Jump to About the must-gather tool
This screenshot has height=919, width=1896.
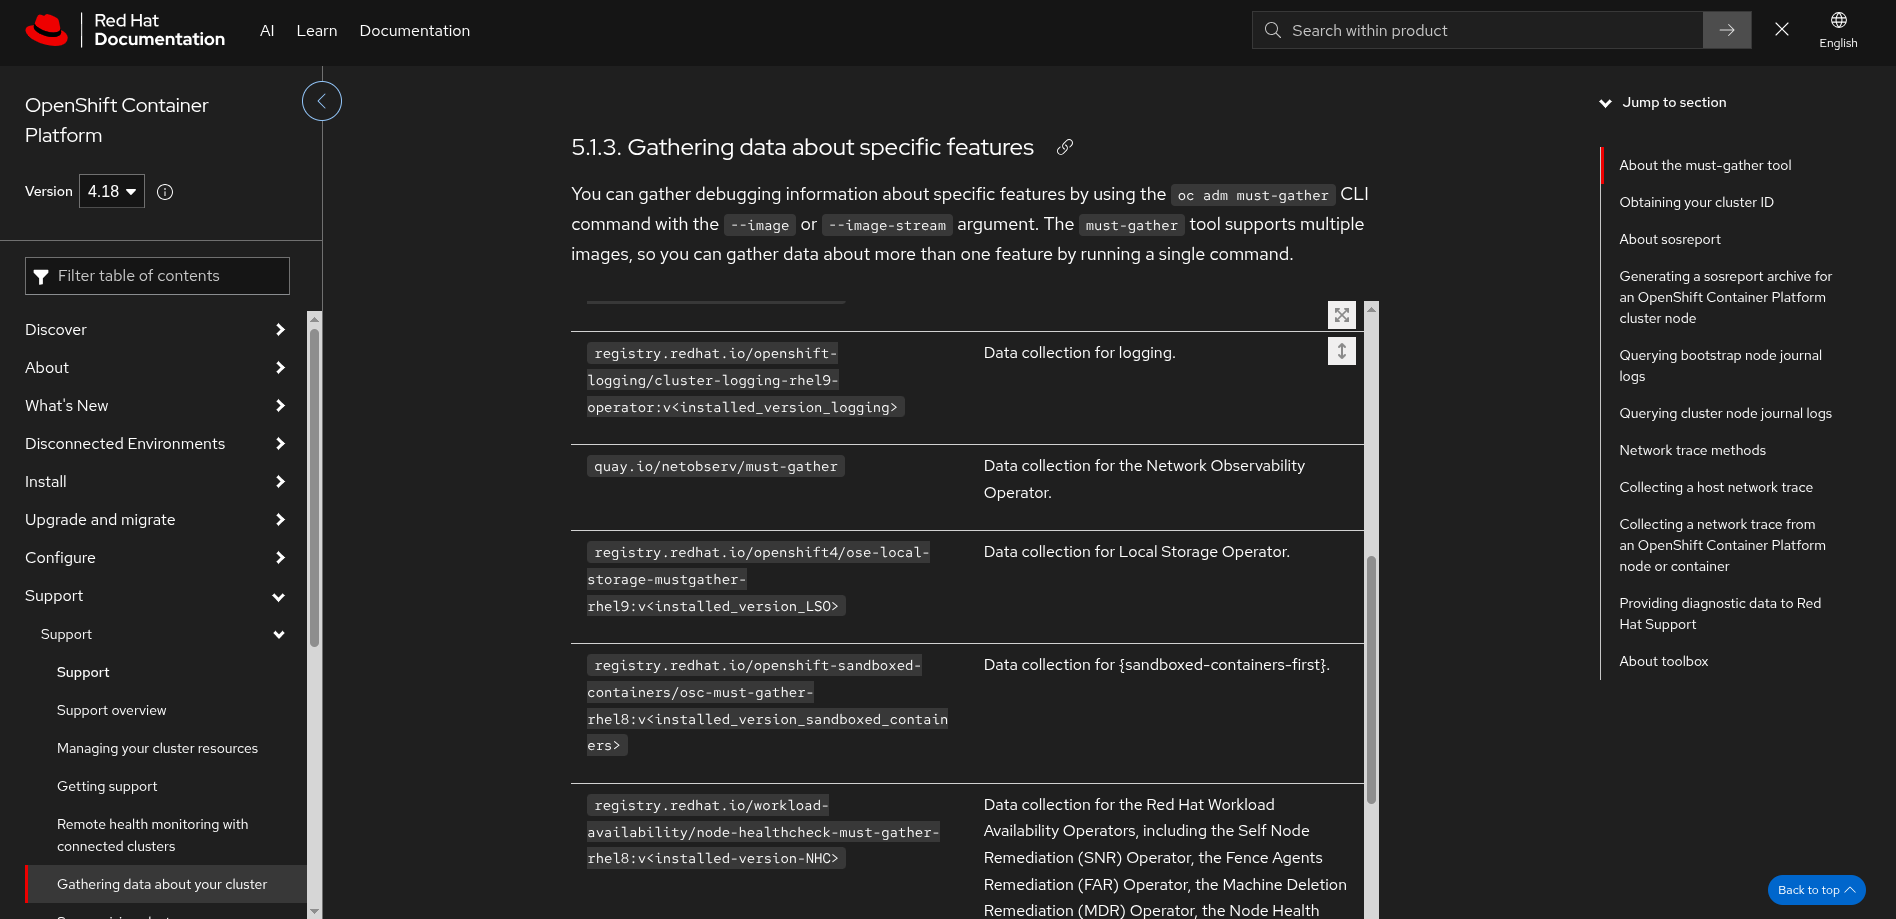(1705, 165)
